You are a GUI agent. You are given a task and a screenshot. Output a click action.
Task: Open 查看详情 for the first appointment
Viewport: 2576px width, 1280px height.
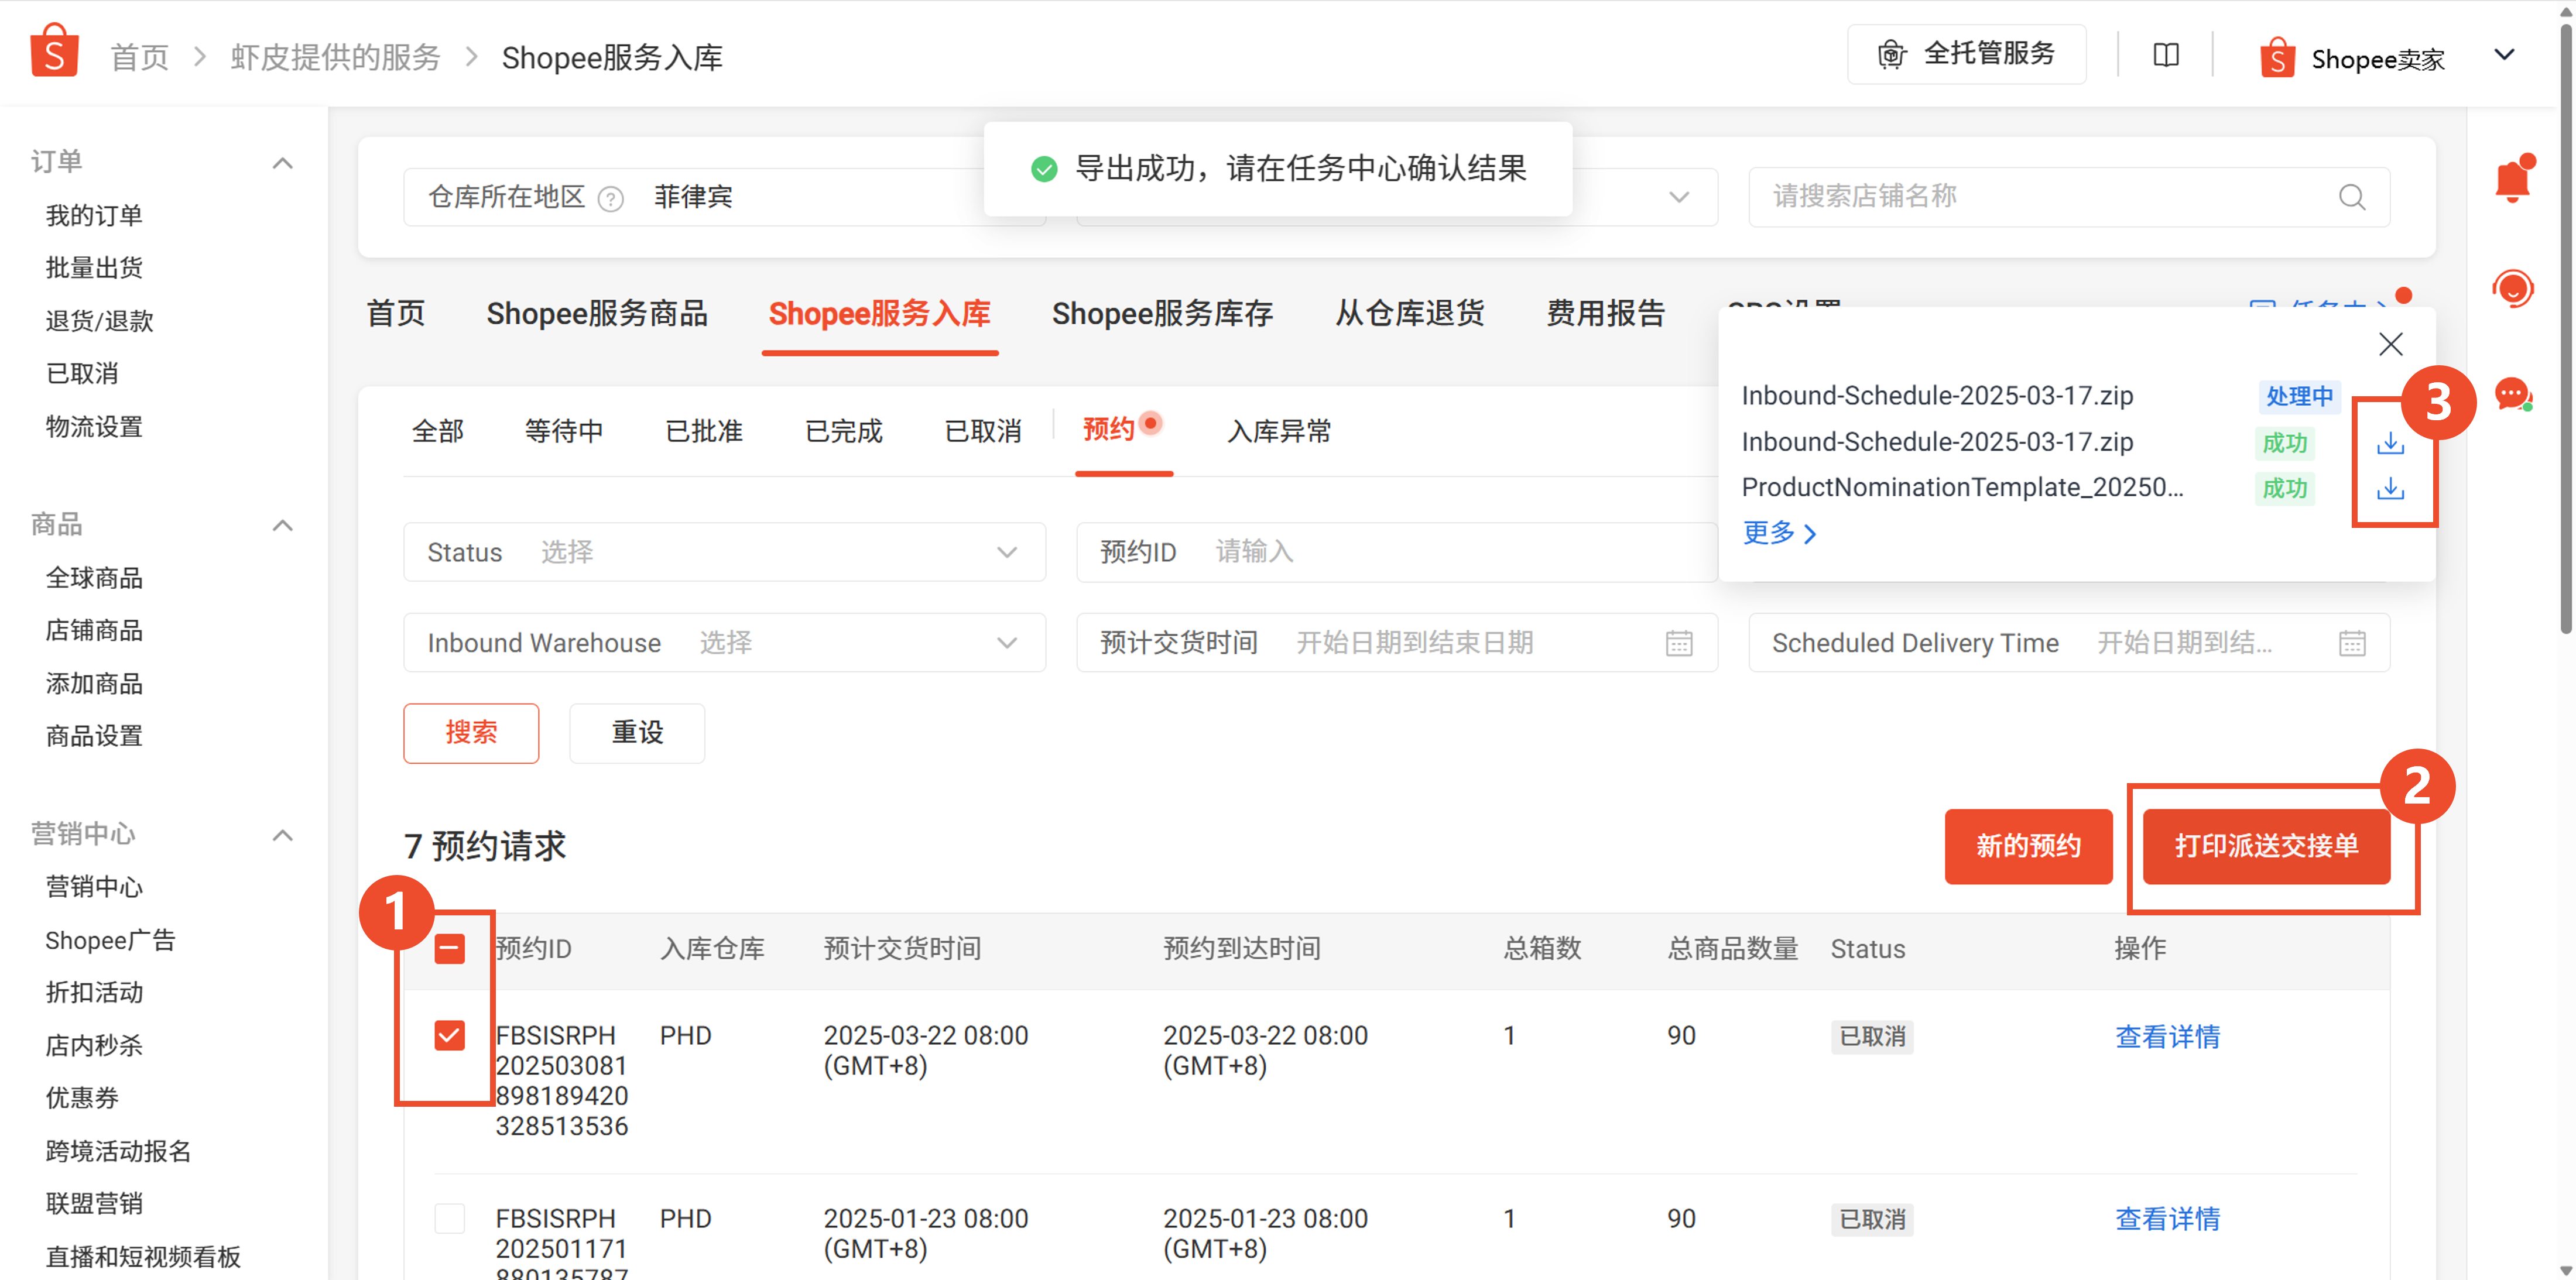(x=2167, y=1036)
